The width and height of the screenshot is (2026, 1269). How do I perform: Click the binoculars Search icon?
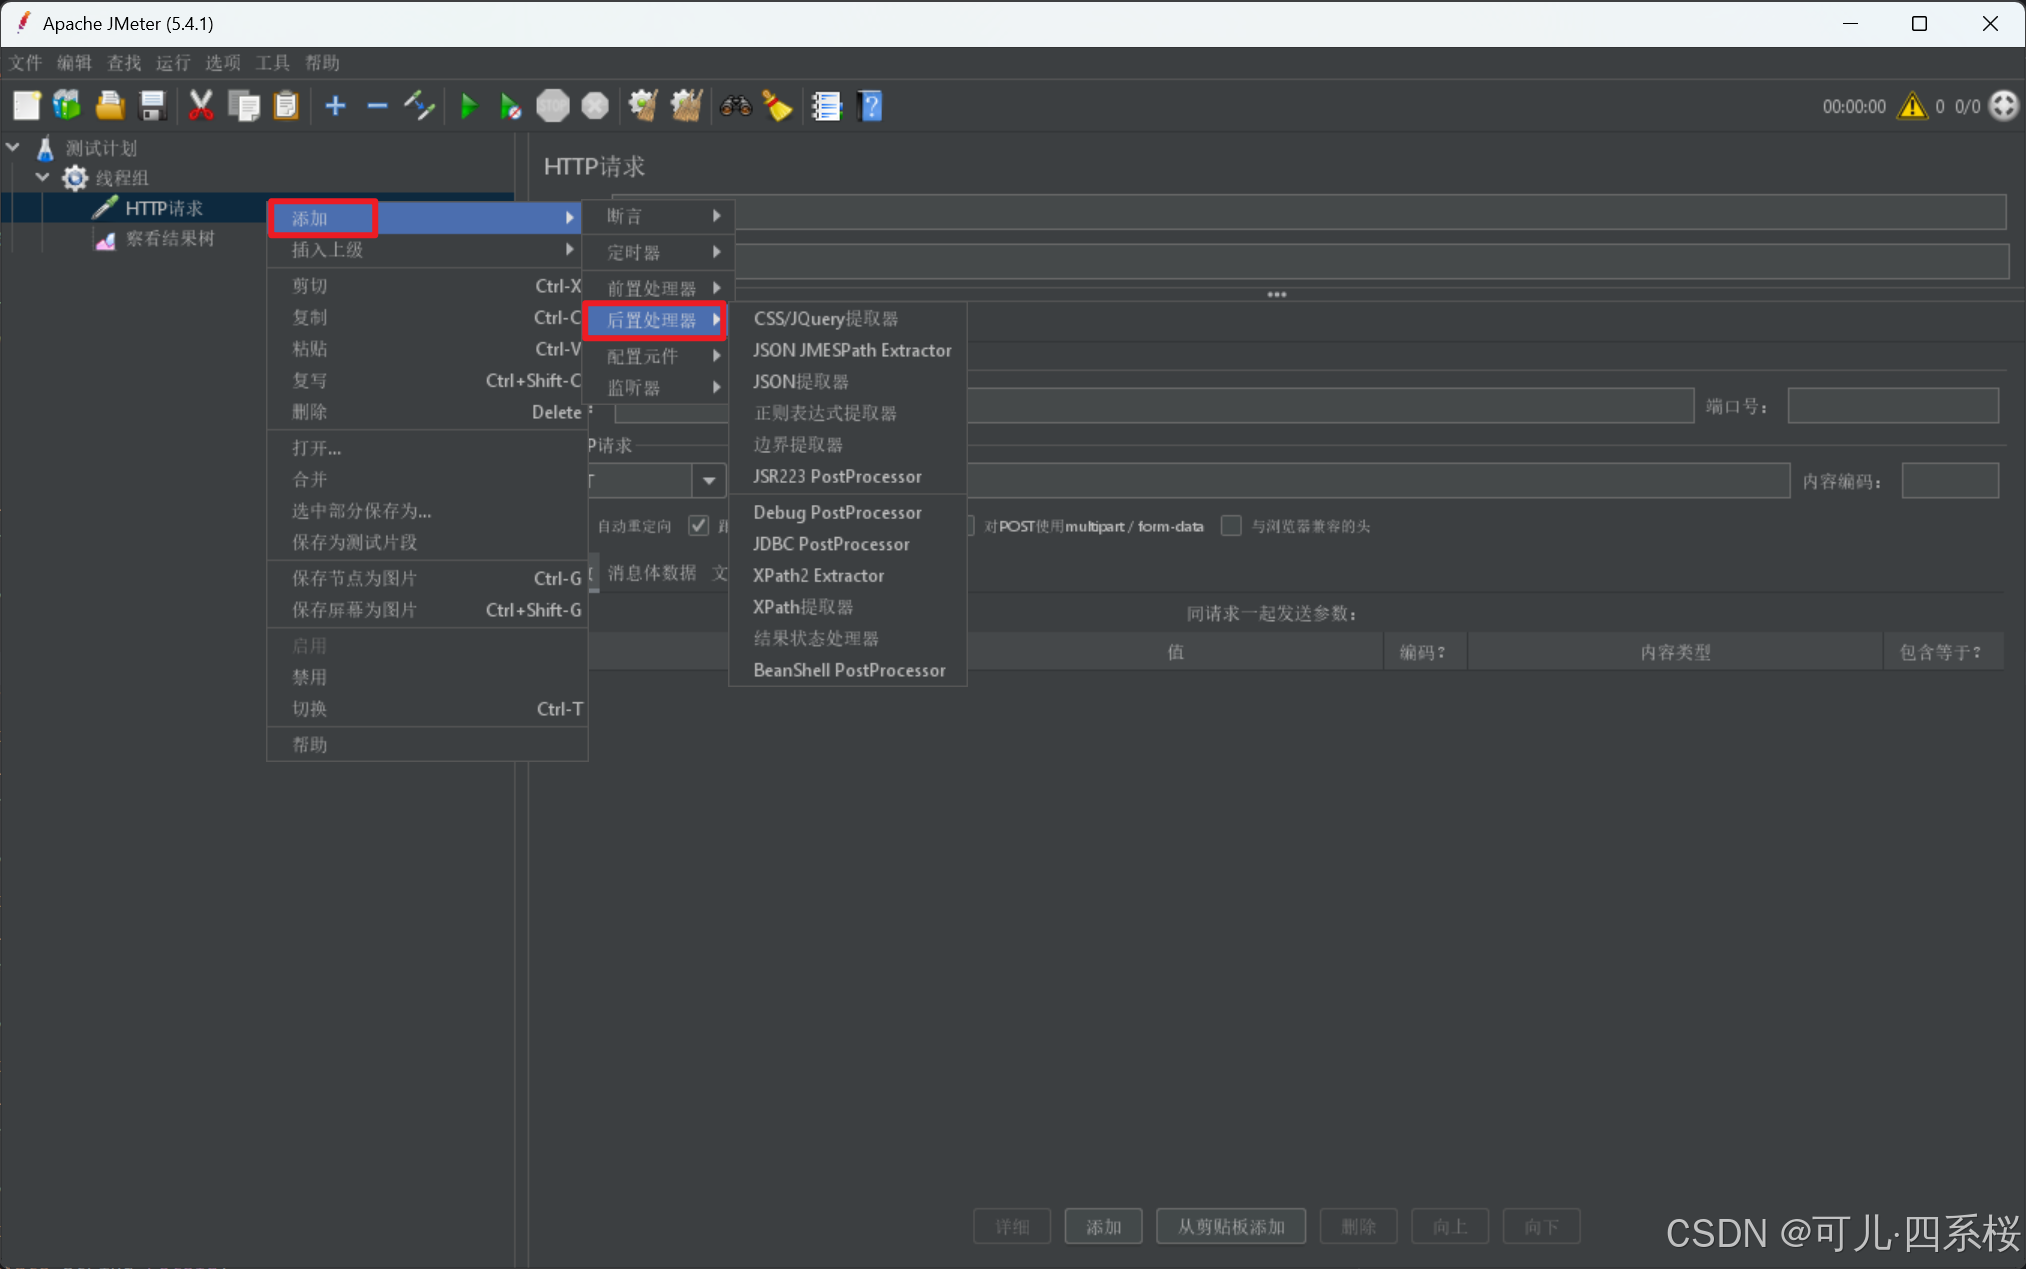click(735, 106)
